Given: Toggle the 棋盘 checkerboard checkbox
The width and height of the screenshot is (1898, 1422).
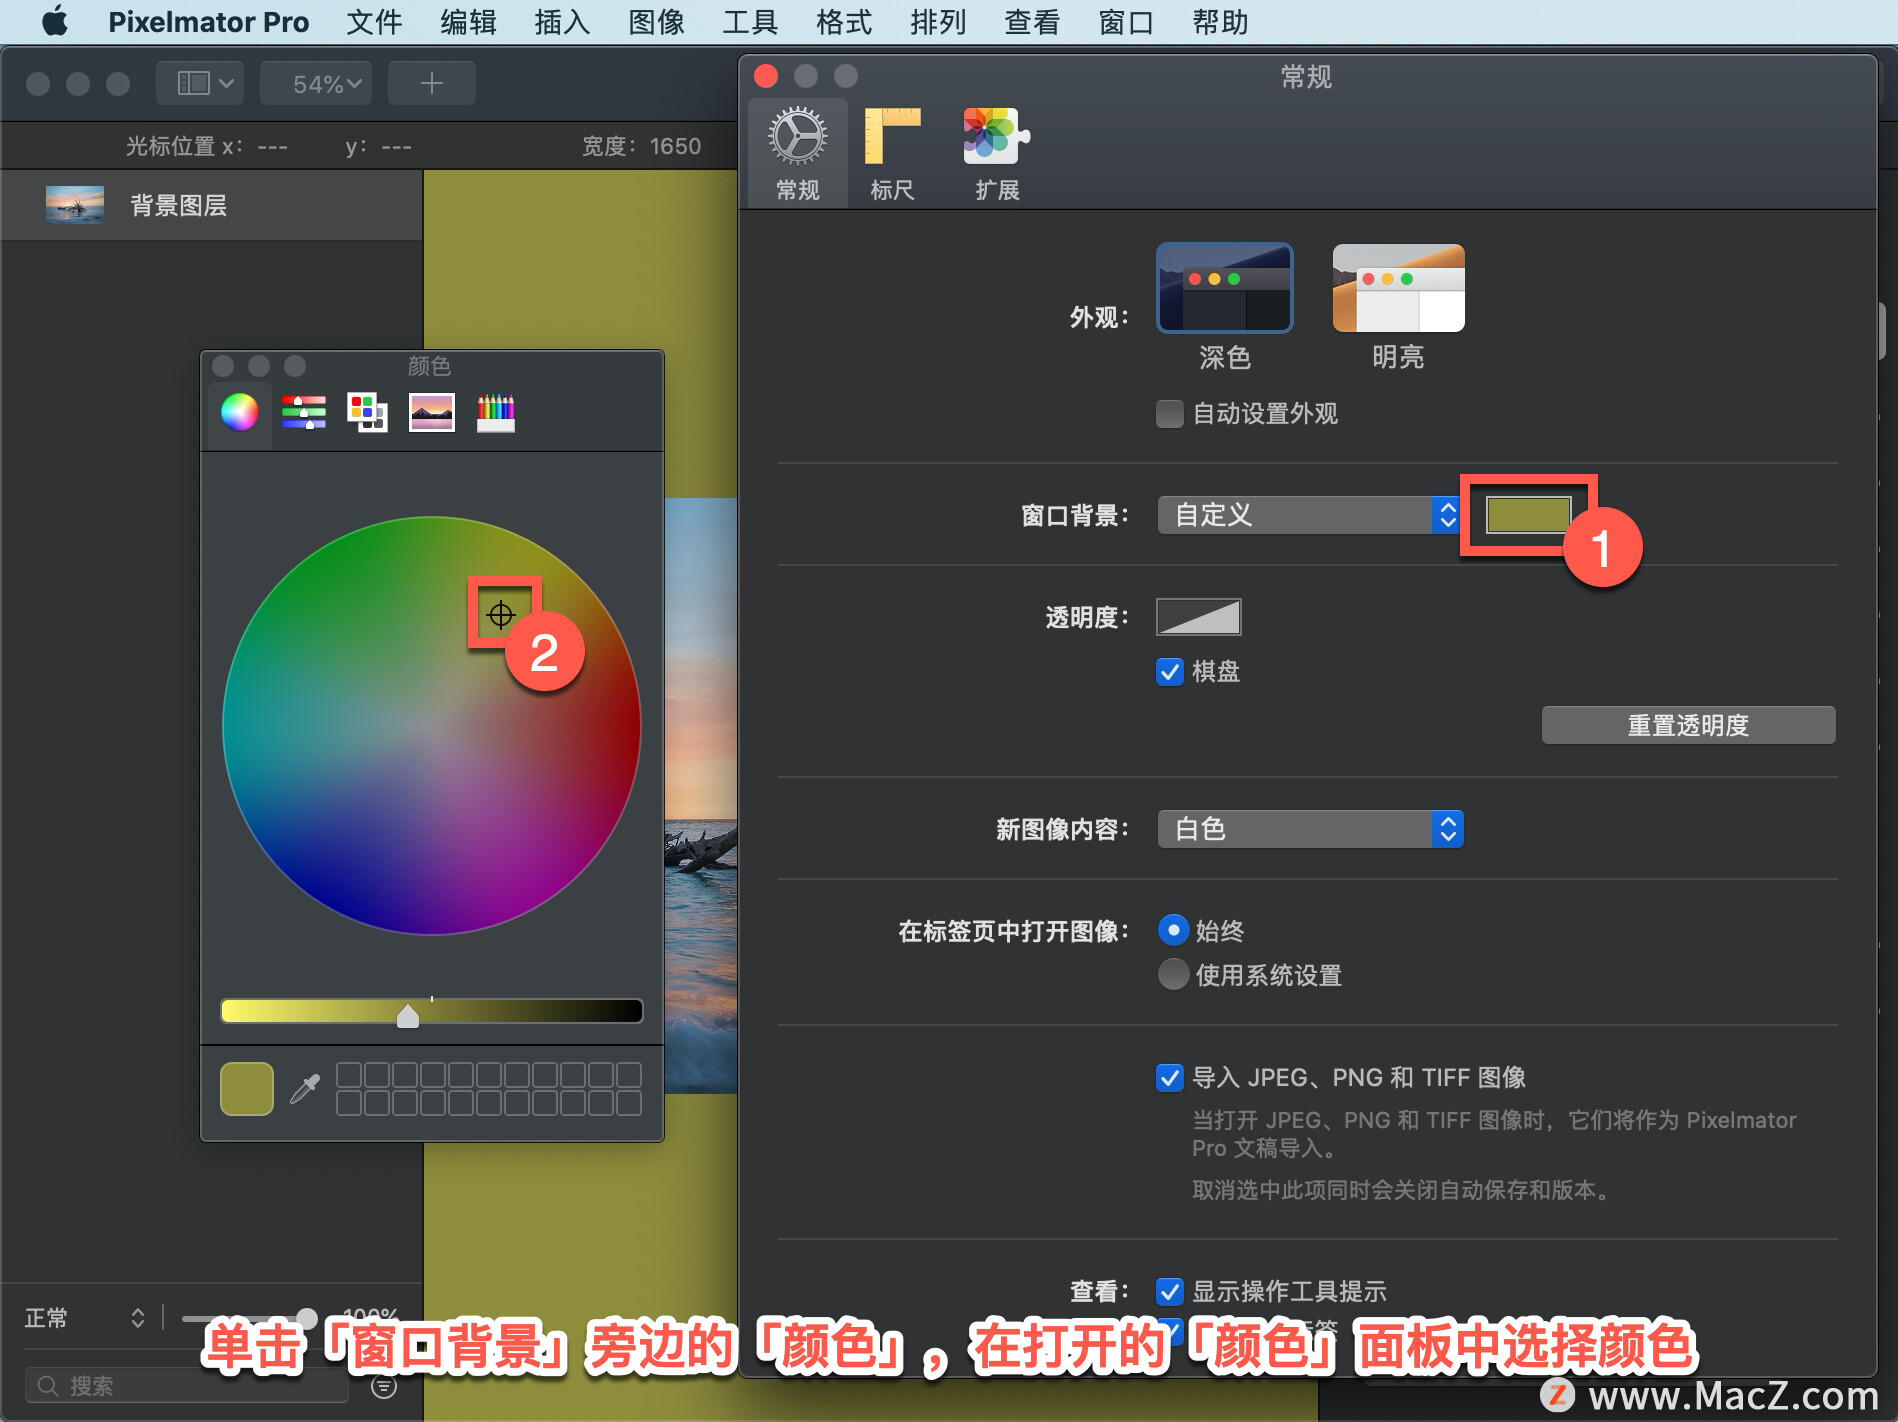Looking at the screenshot, I should [x=1169, y=671].
